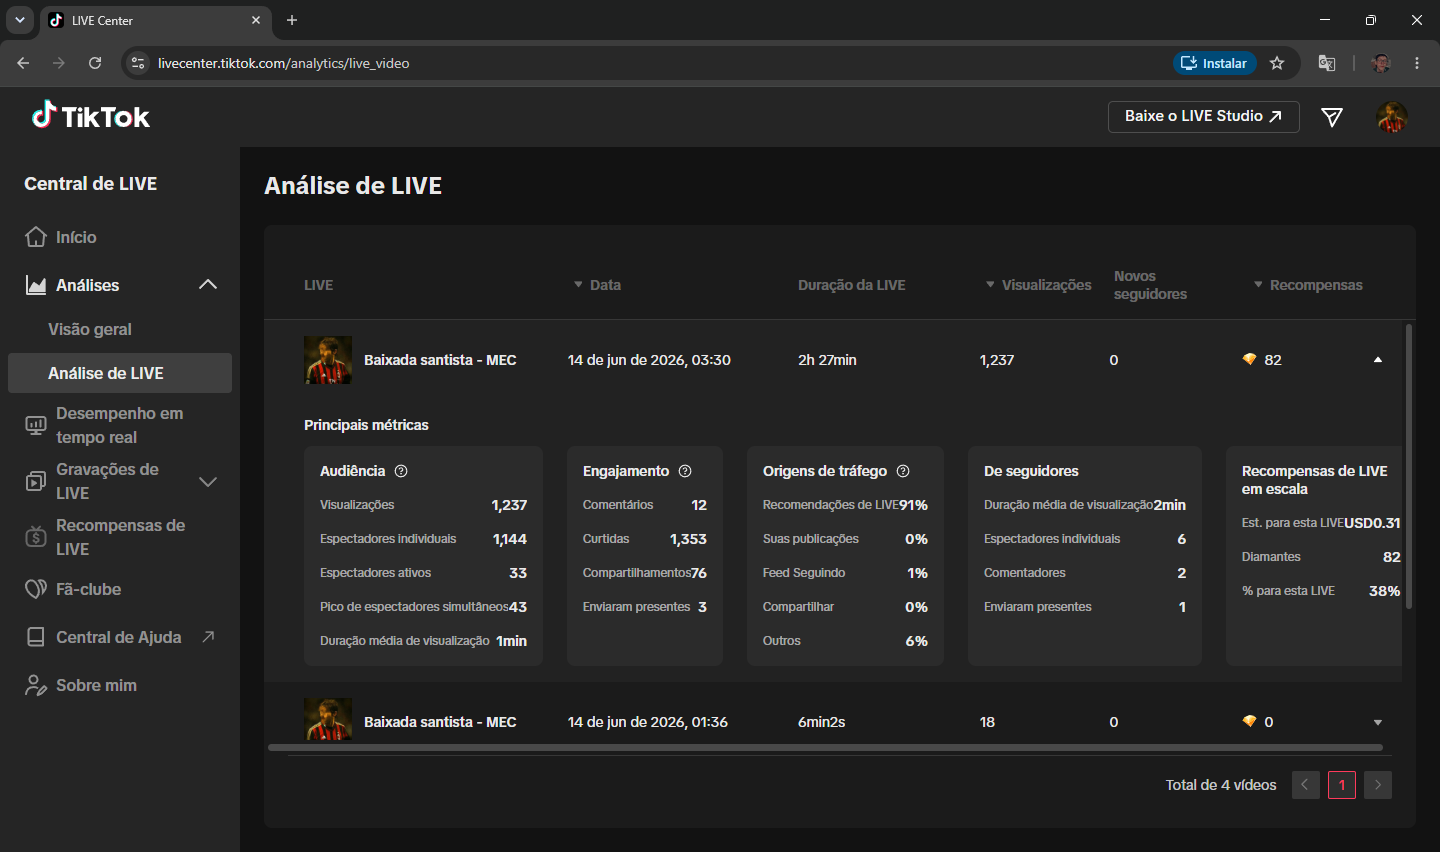Viewport: 1440px width, 852px height.
Task: Click the Sobre mim person icon
Action: pos(36,685)
